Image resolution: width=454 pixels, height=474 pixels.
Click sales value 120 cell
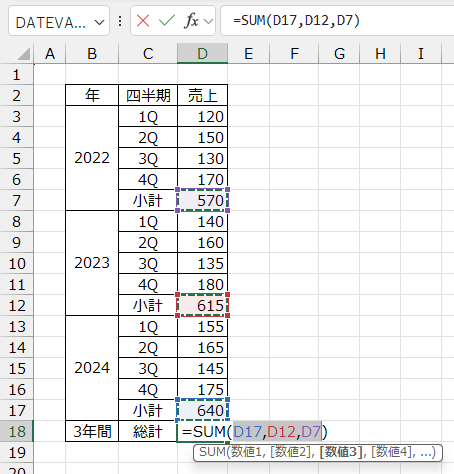point(203,116)
